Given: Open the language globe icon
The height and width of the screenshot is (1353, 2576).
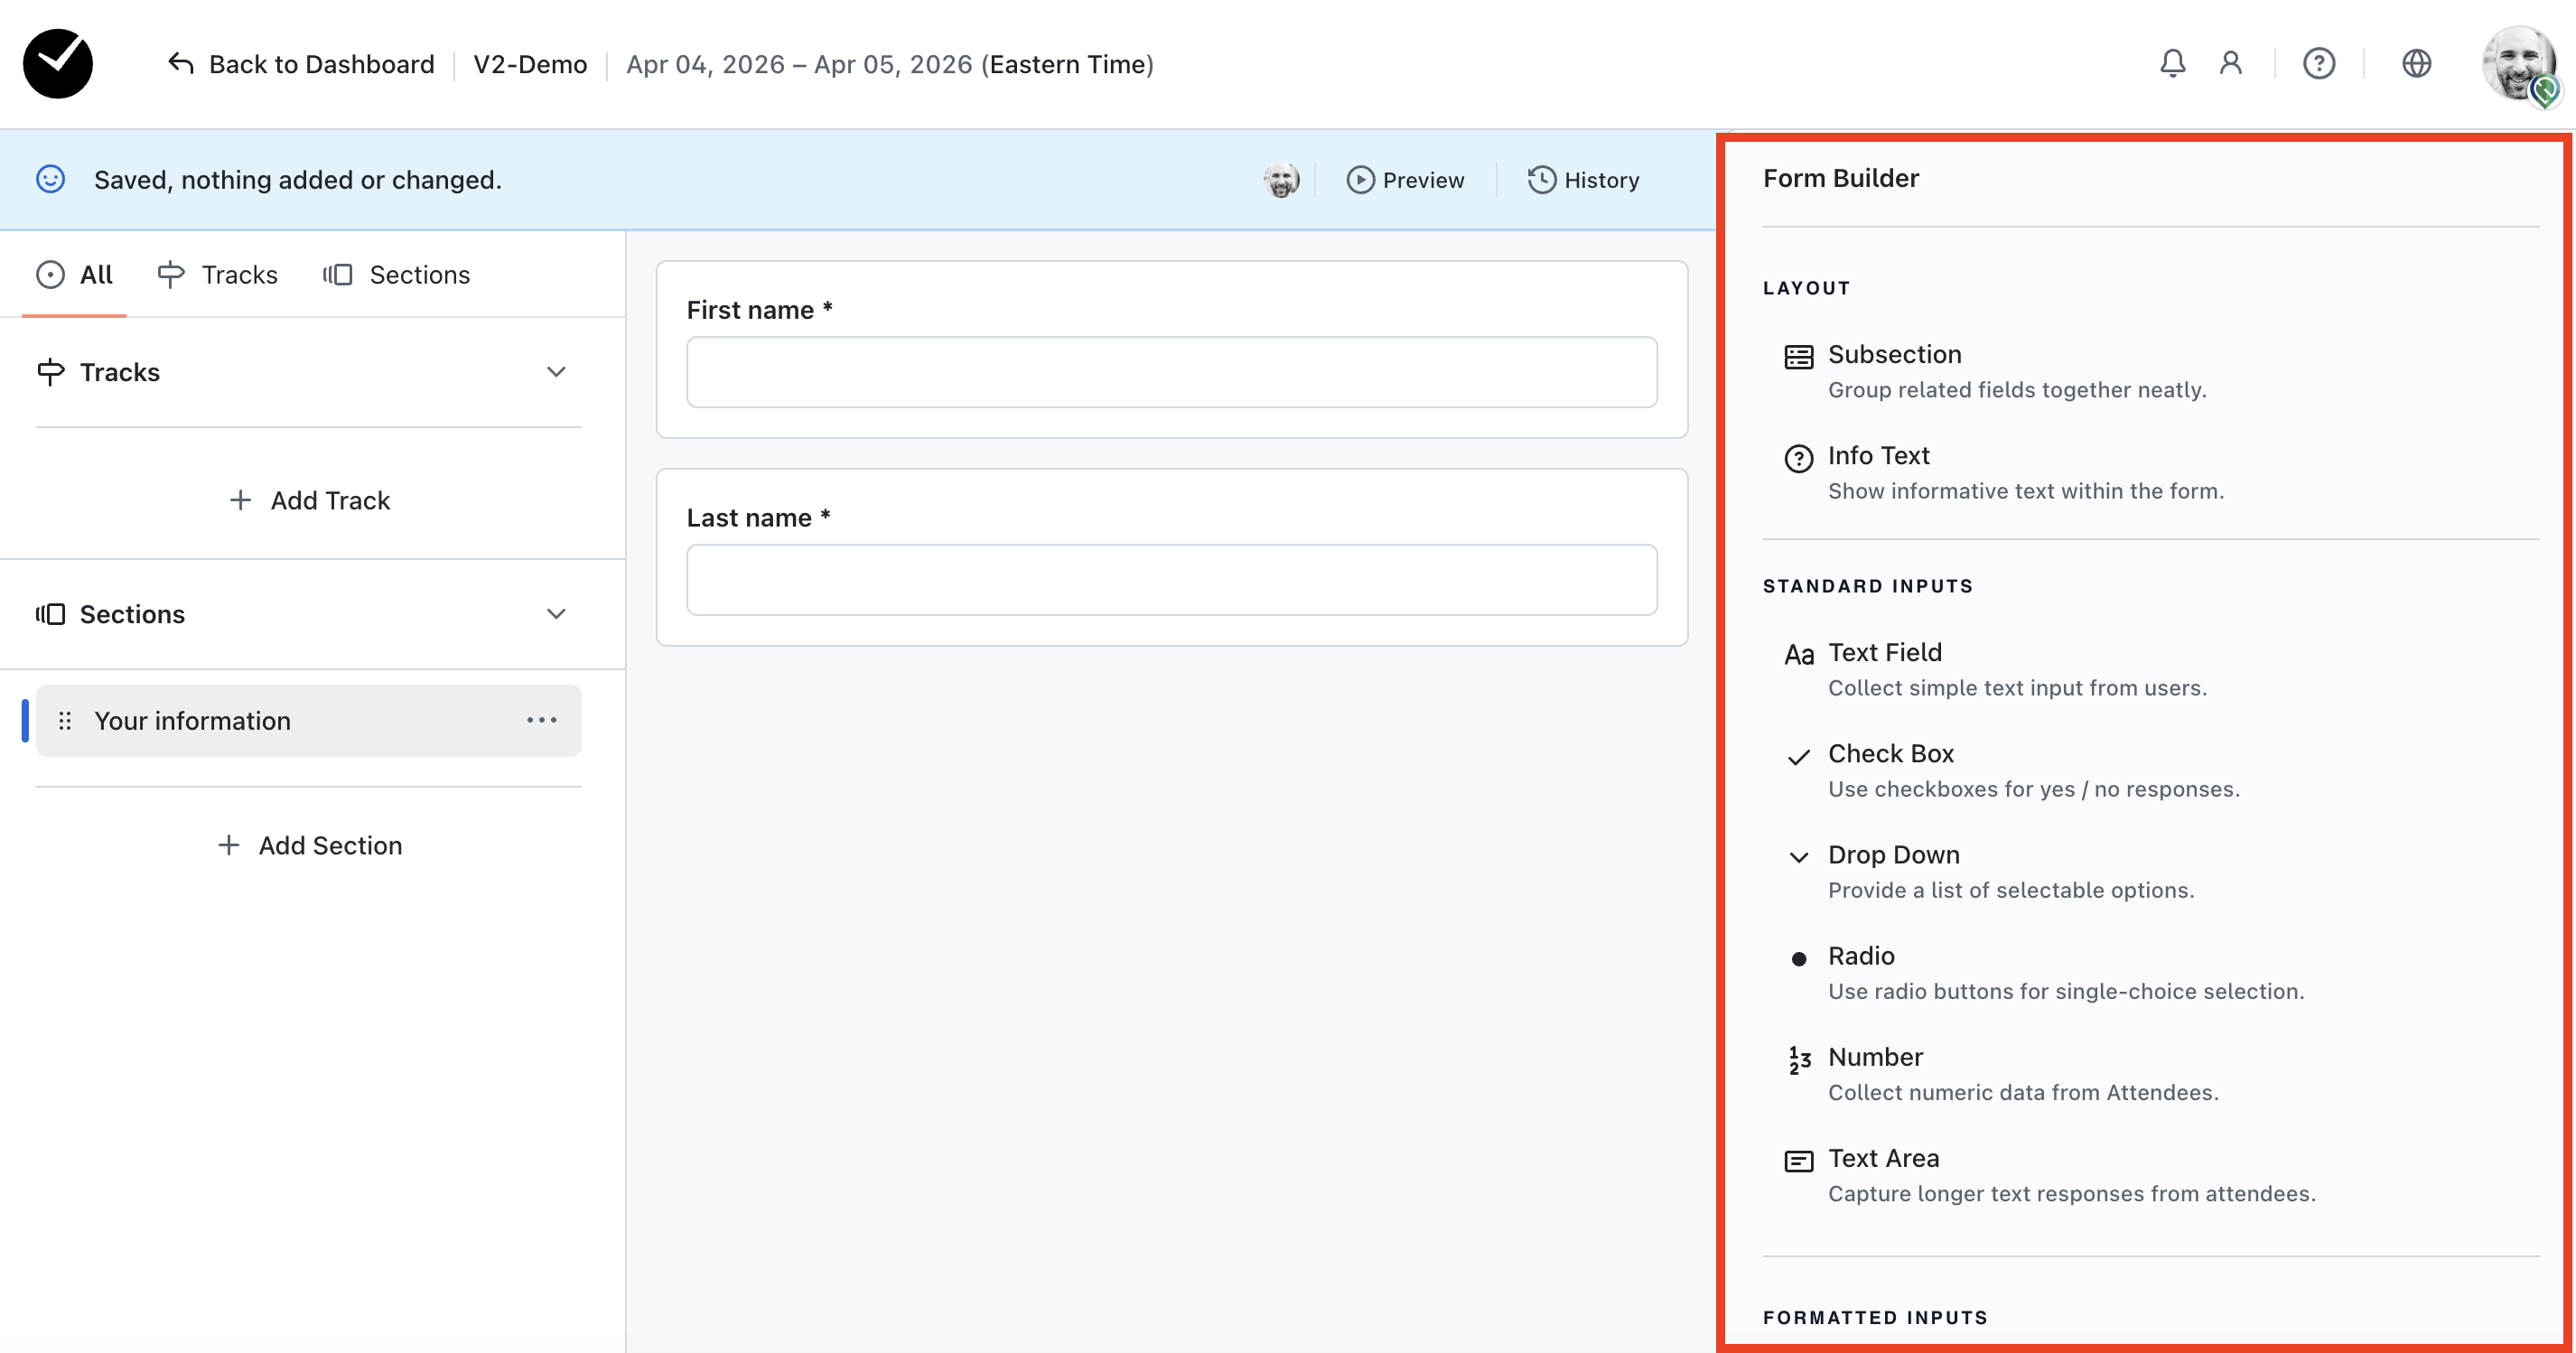Looking at the screenshot, I should click(2416, 64).
